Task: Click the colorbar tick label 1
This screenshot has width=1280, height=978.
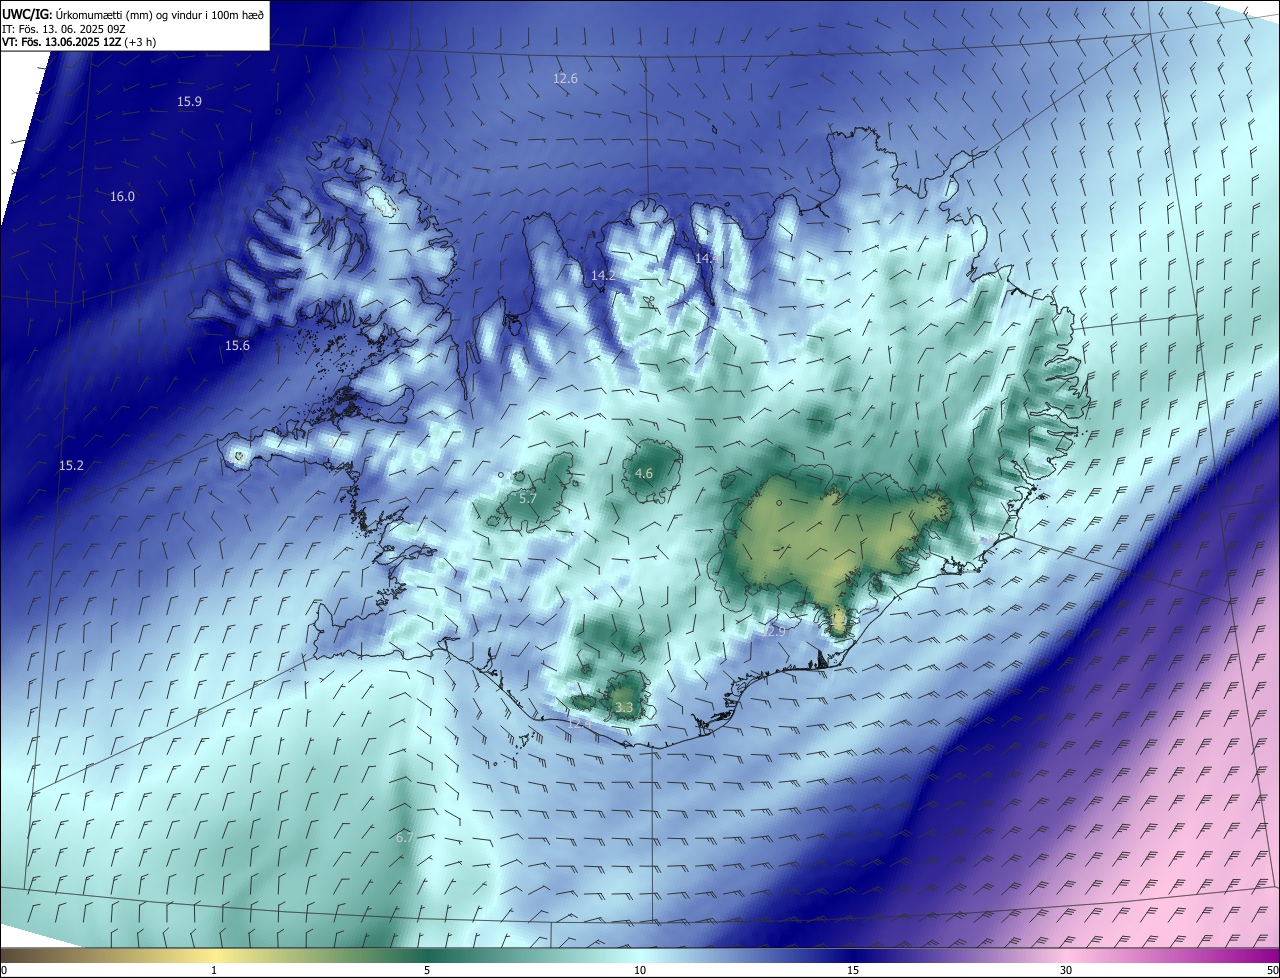Action: (214, 971)
